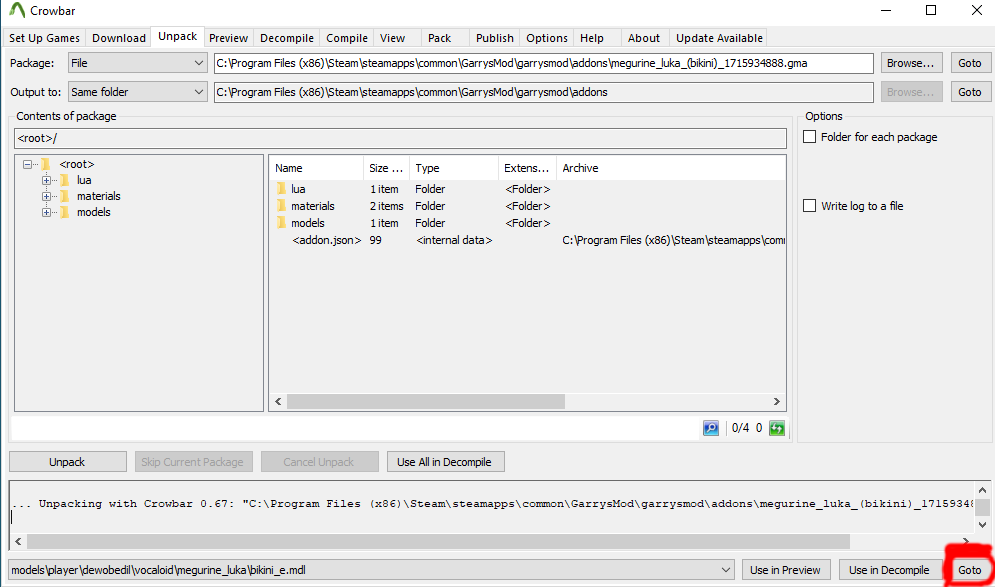Click Goto button next to Package path
This screenshot has width=995, height=587.
pyautogui.click(x=970, y=63)
